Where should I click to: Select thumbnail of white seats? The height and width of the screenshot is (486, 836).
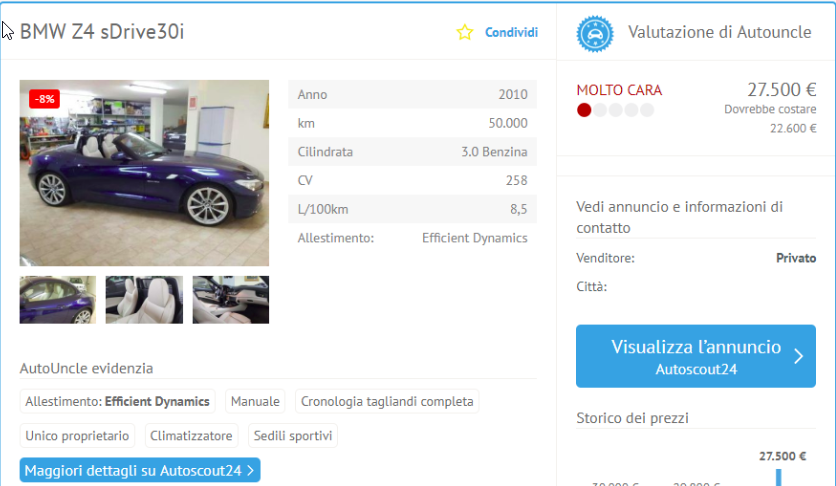click(x=144, y=299)
